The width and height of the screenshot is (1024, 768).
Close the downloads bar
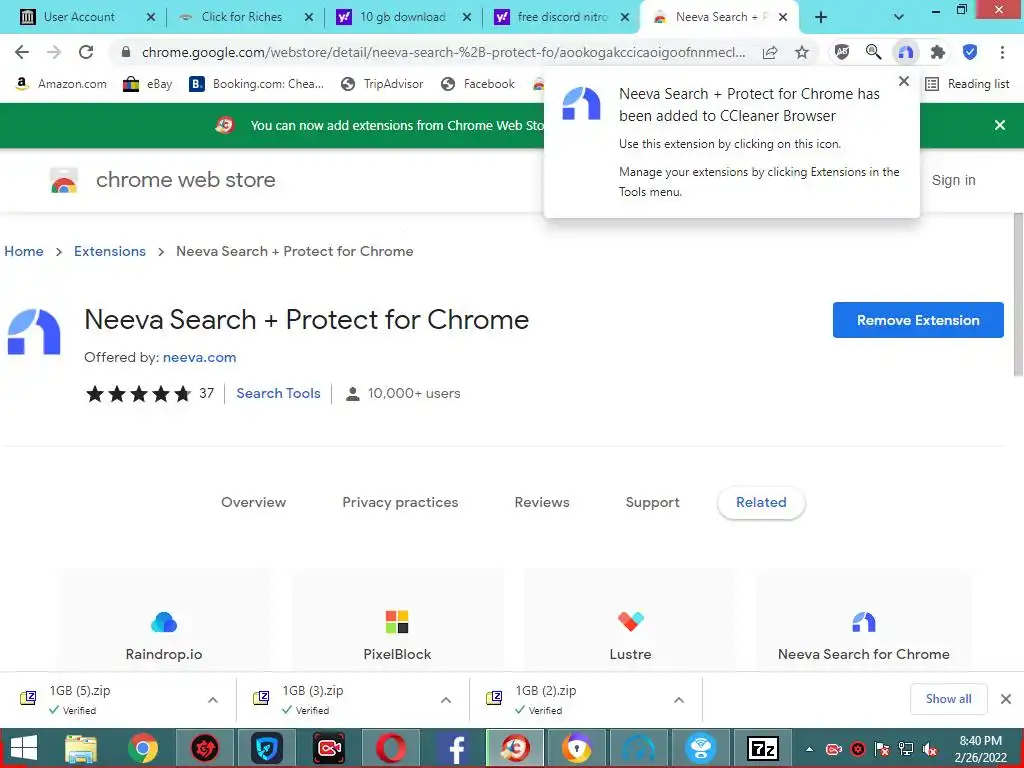click(1006, 699)
